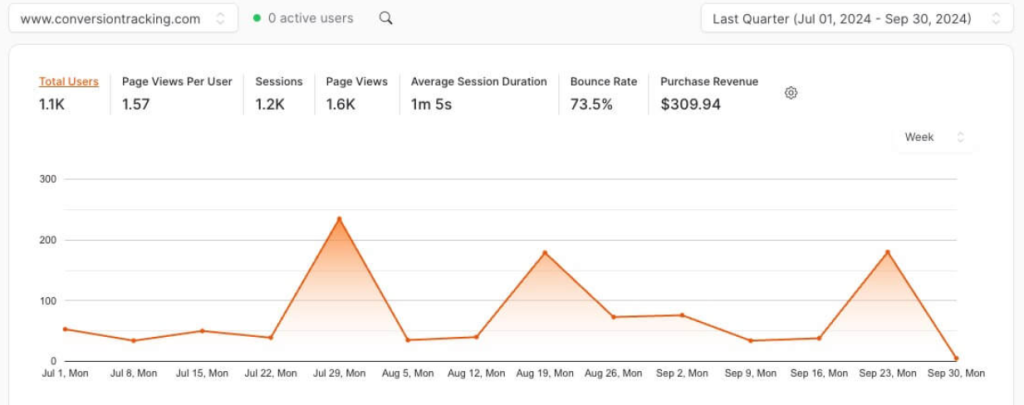Open the metrics settings gear icon
Viewport: 1024px width, 405px height.
point(791,93)
